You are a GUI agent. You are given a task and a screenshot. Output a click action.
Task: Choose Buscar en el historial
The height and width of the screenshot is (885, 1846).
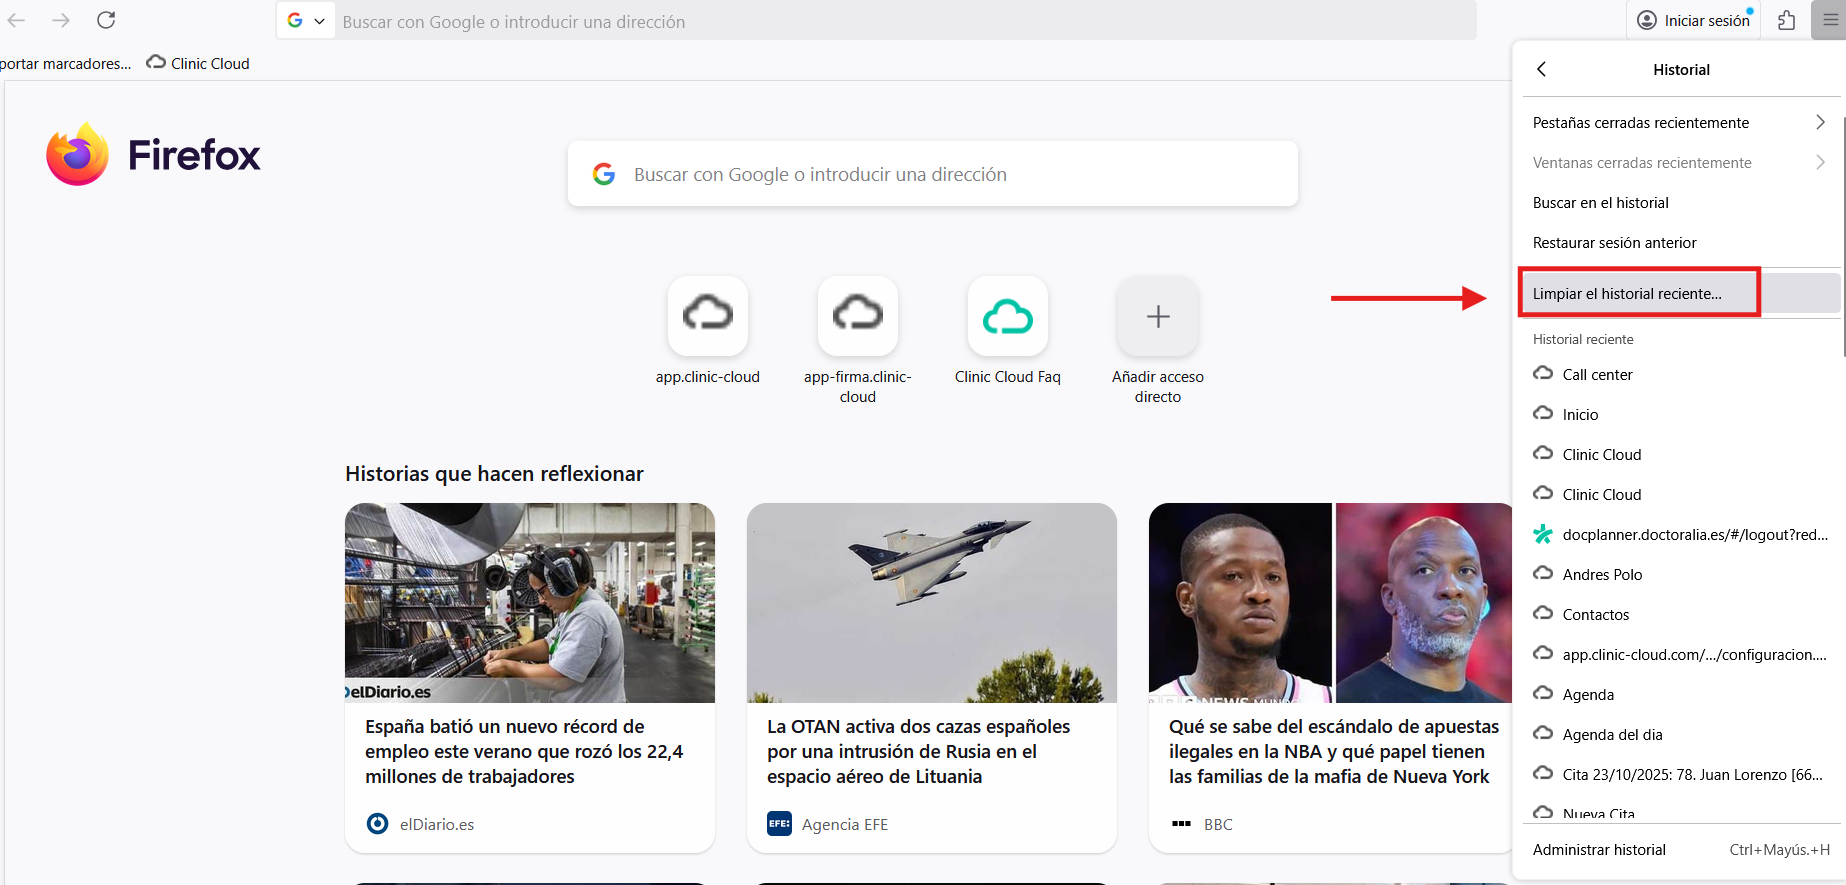(x=1600, y=203)
